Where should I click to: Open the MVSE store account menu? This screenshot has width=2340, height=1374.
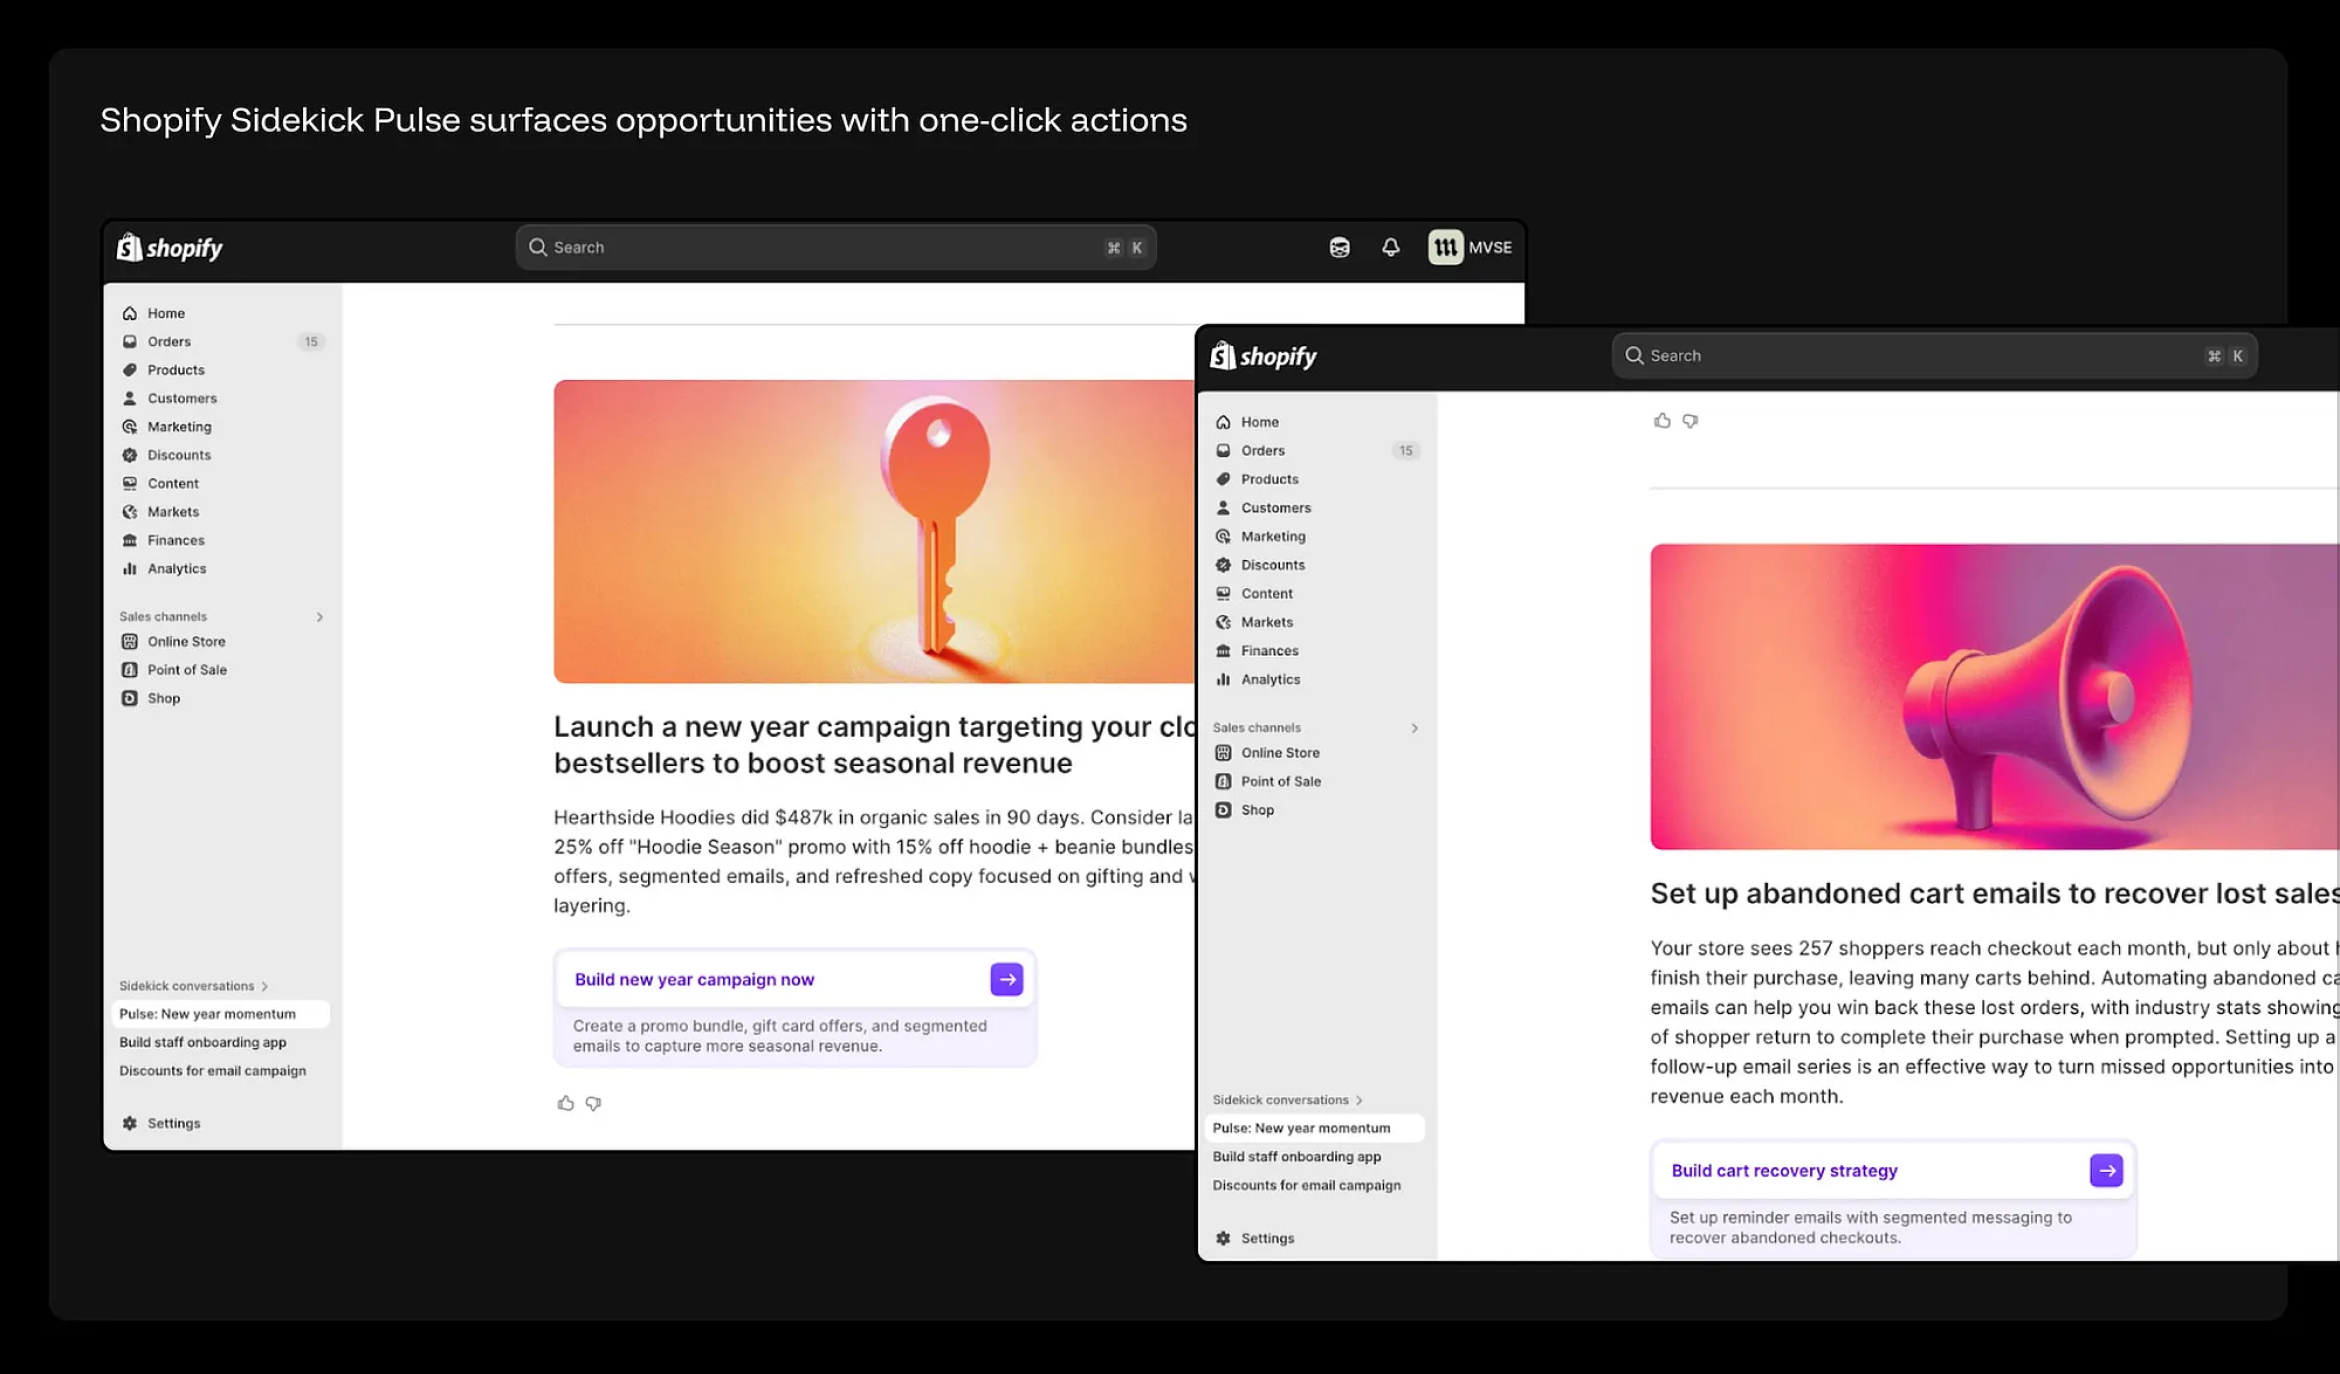click(x=1470, y=247)
